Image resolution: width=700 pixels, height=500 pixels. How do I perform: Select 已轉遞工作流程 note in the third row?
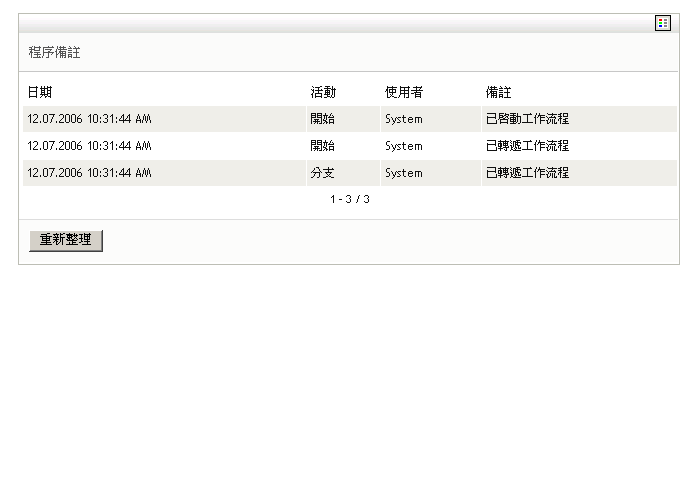click(x=527, y=173)
